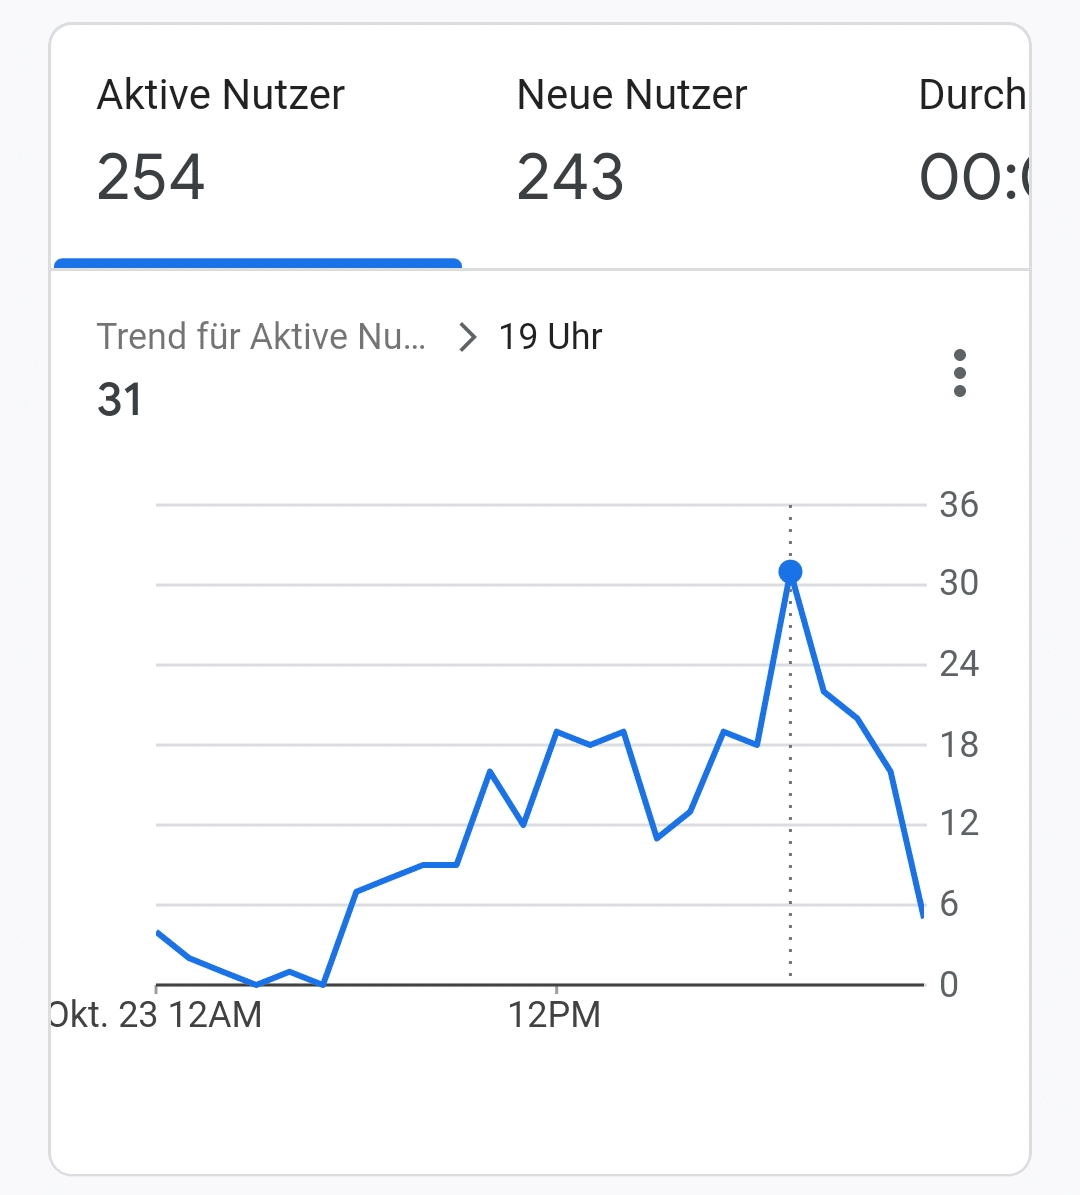Click the 12 y-axis label
This screenshot has width=1080, height=1195.
click(x=958, y=824)
